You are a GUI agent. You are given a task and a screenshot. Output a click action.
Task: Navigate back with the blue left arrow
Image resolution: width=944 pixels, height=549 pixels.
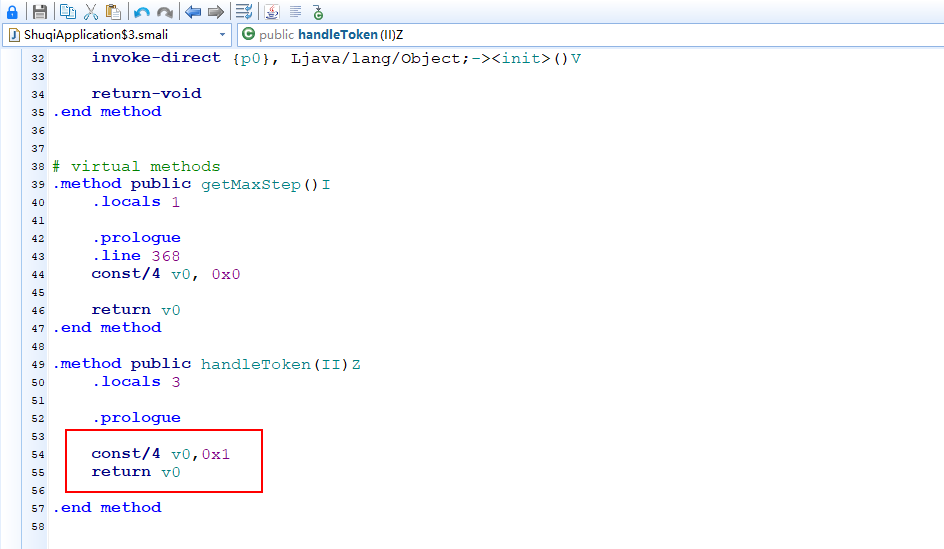click(193, 11)
